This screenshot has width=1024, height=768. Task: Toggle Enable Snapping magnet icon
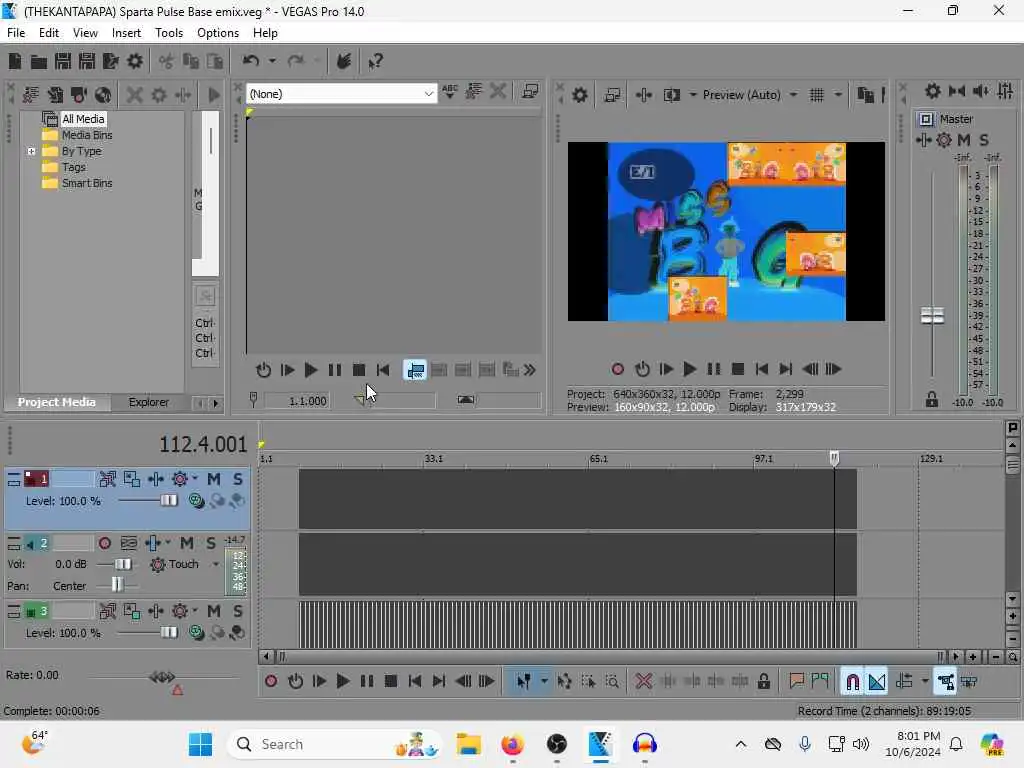[x=852, y=682]
